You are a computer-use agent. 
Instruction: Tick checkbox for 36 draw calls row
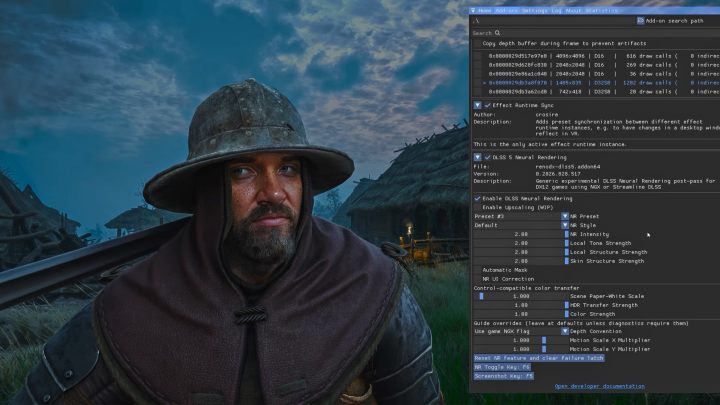pyautogui.click(x=478, y=74)
